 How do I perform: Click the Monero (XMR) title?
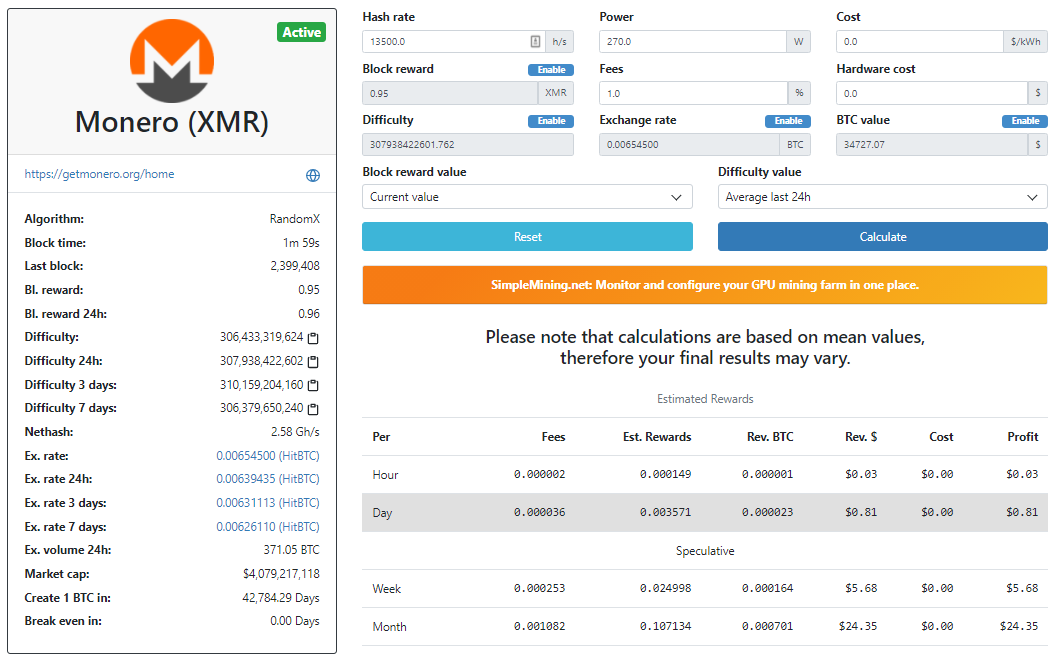[x=172, y=122]
